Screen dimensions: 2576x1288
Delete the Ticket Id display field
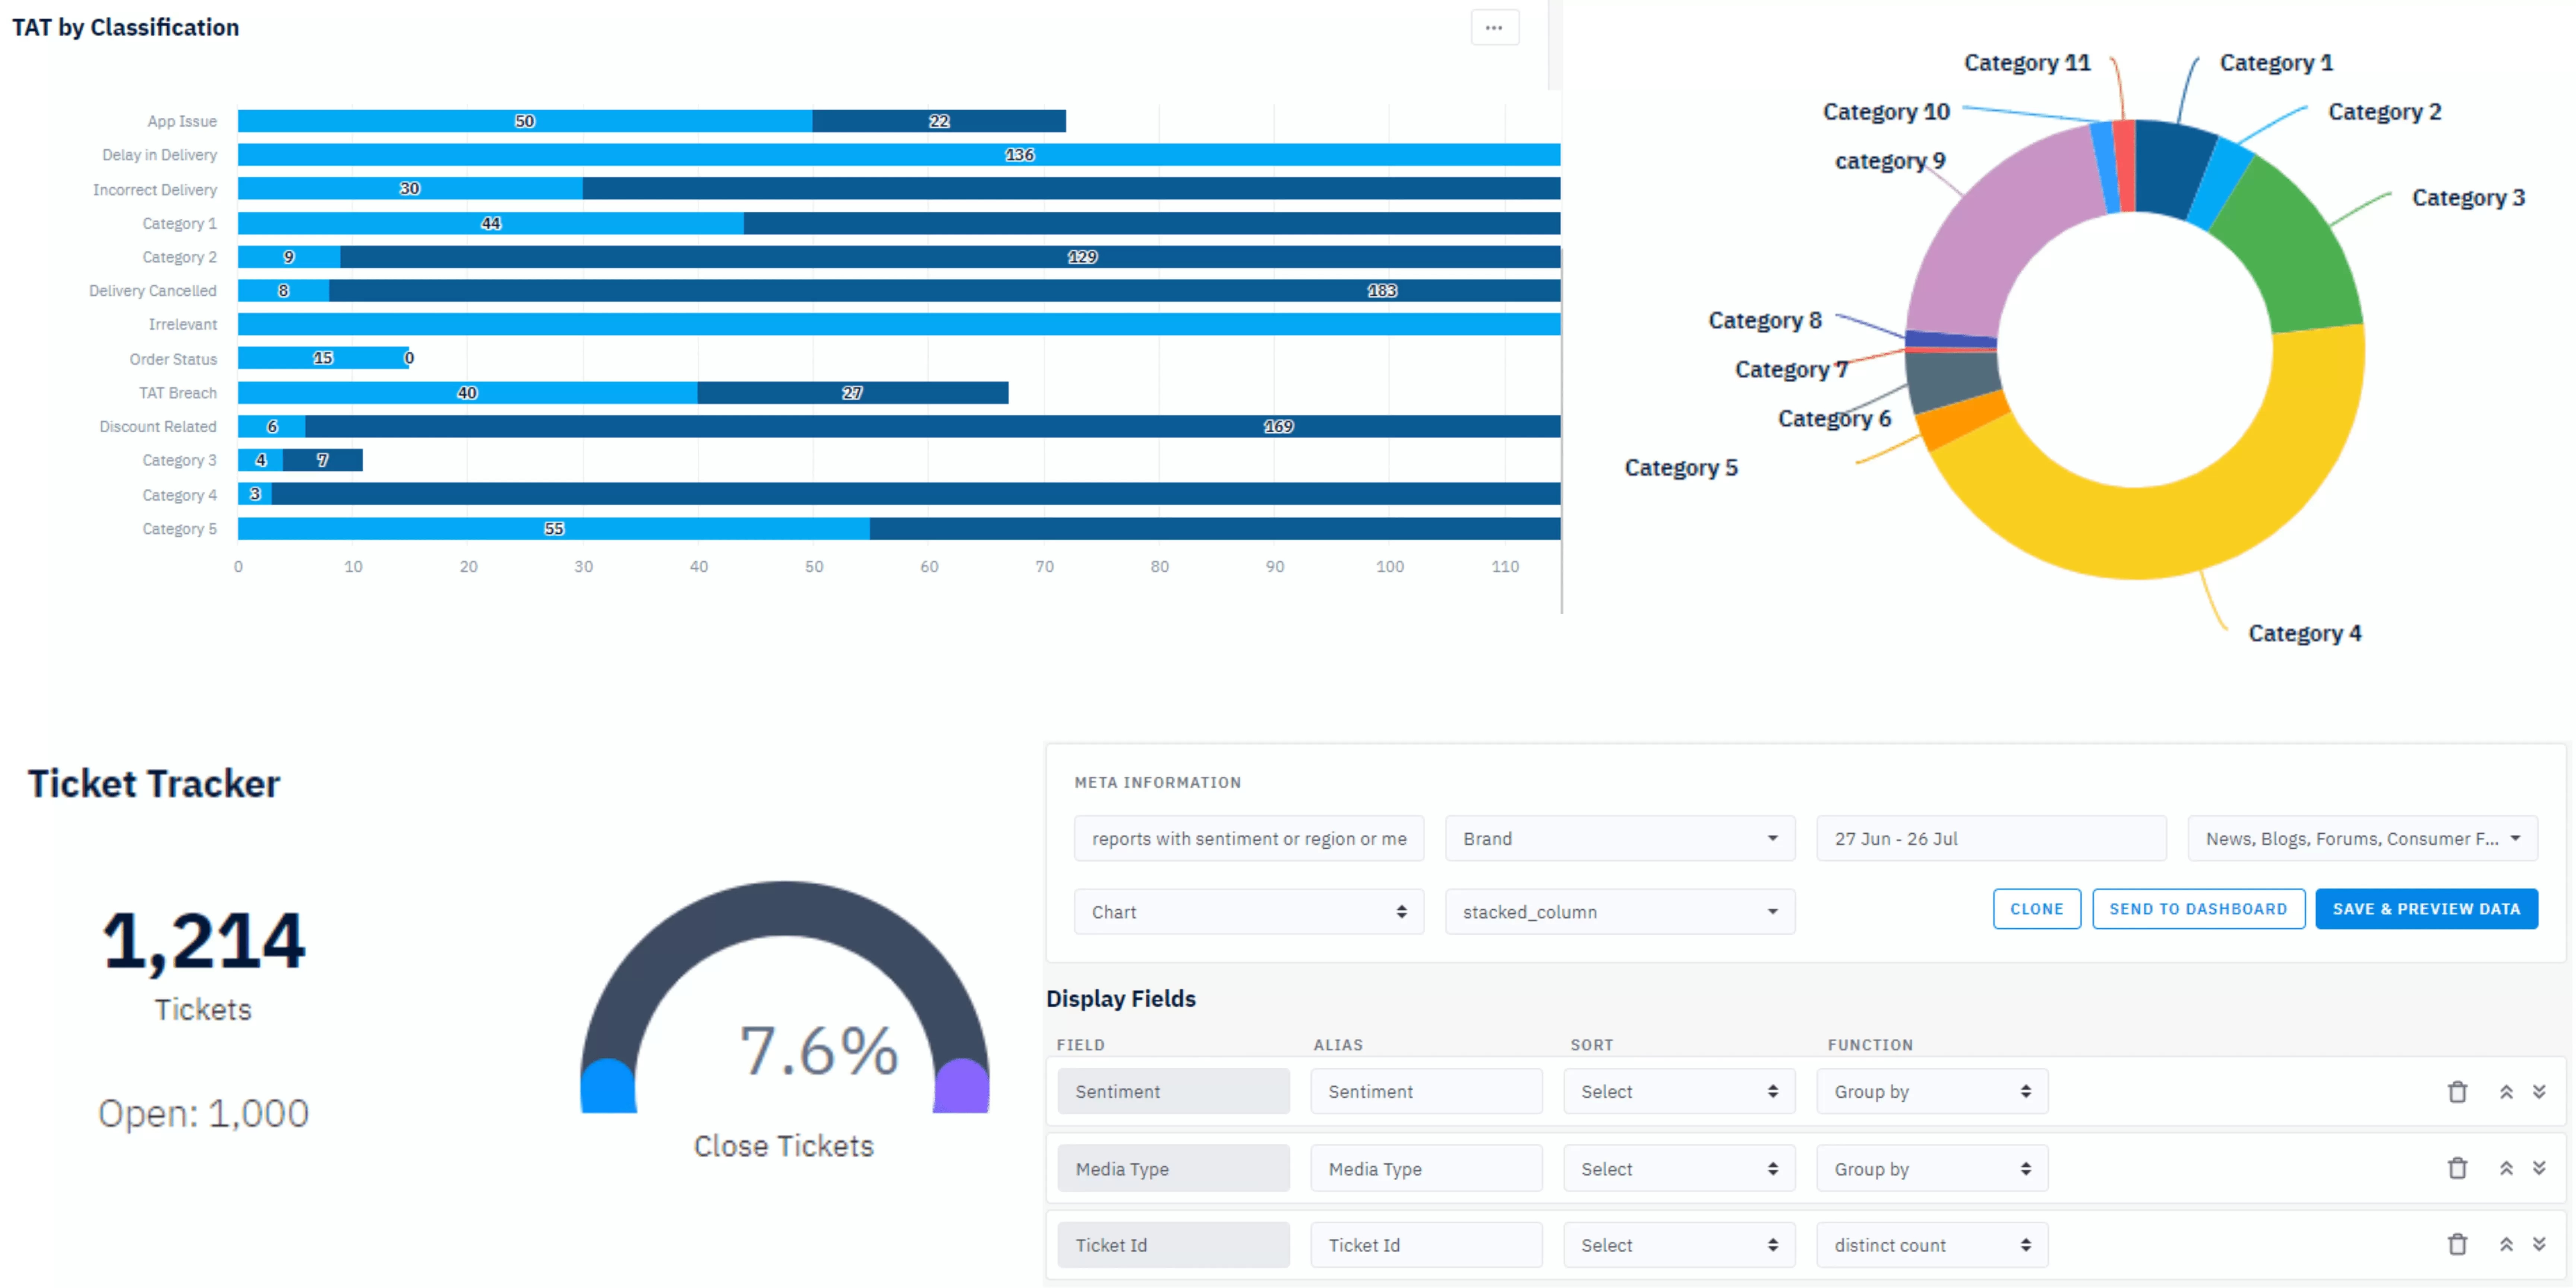[2458, 1245]
